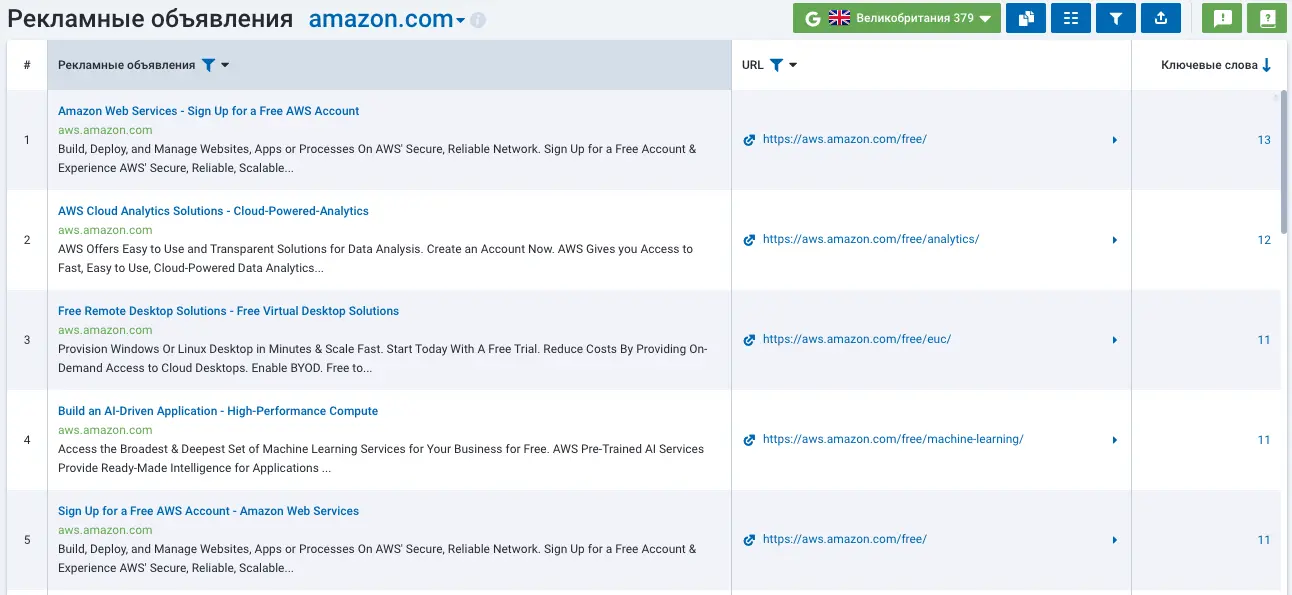Click the Google search engine icon
Screen dimensions: 1292x595
[812, 18]
